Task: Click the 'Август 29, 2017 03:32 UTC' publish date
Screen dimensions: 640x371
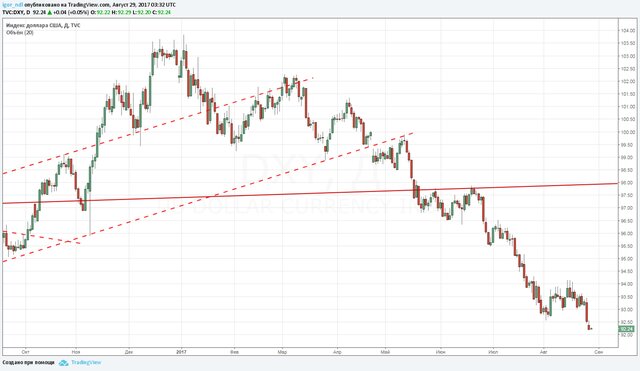Action: tap(144, 5)
